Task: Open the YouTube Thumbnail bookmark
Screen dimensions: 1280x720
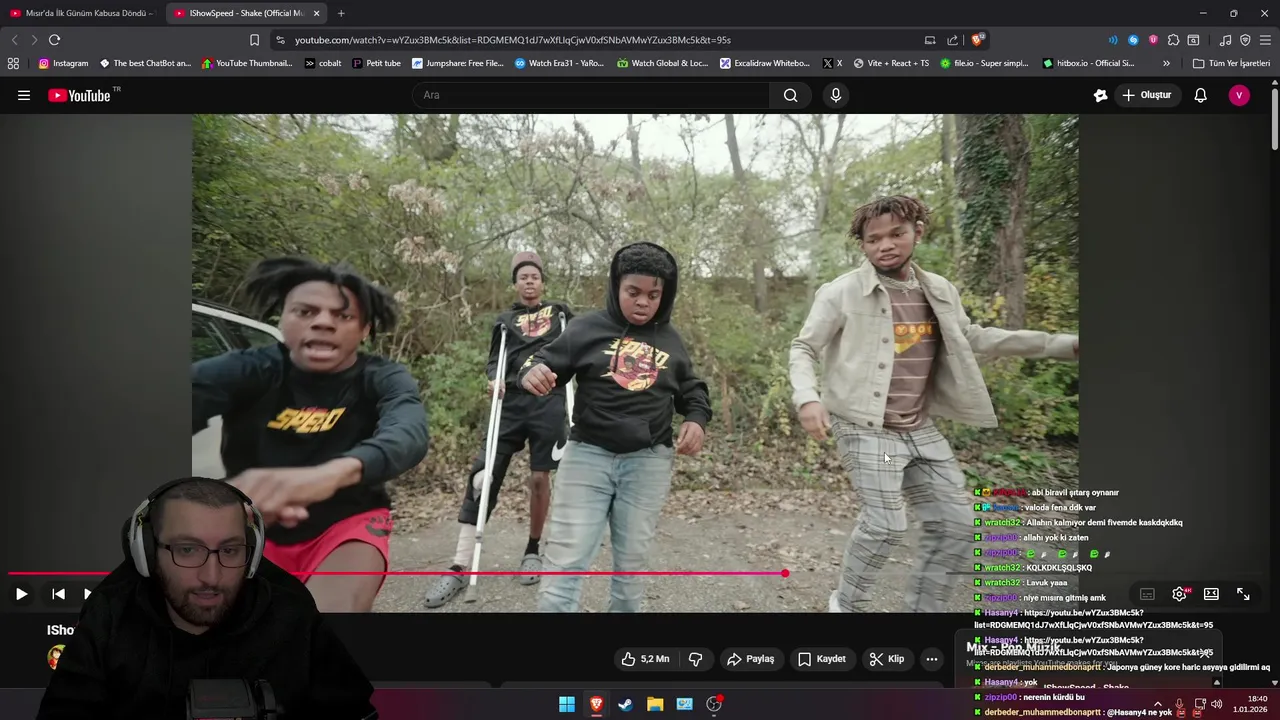Action: (247, 63)
